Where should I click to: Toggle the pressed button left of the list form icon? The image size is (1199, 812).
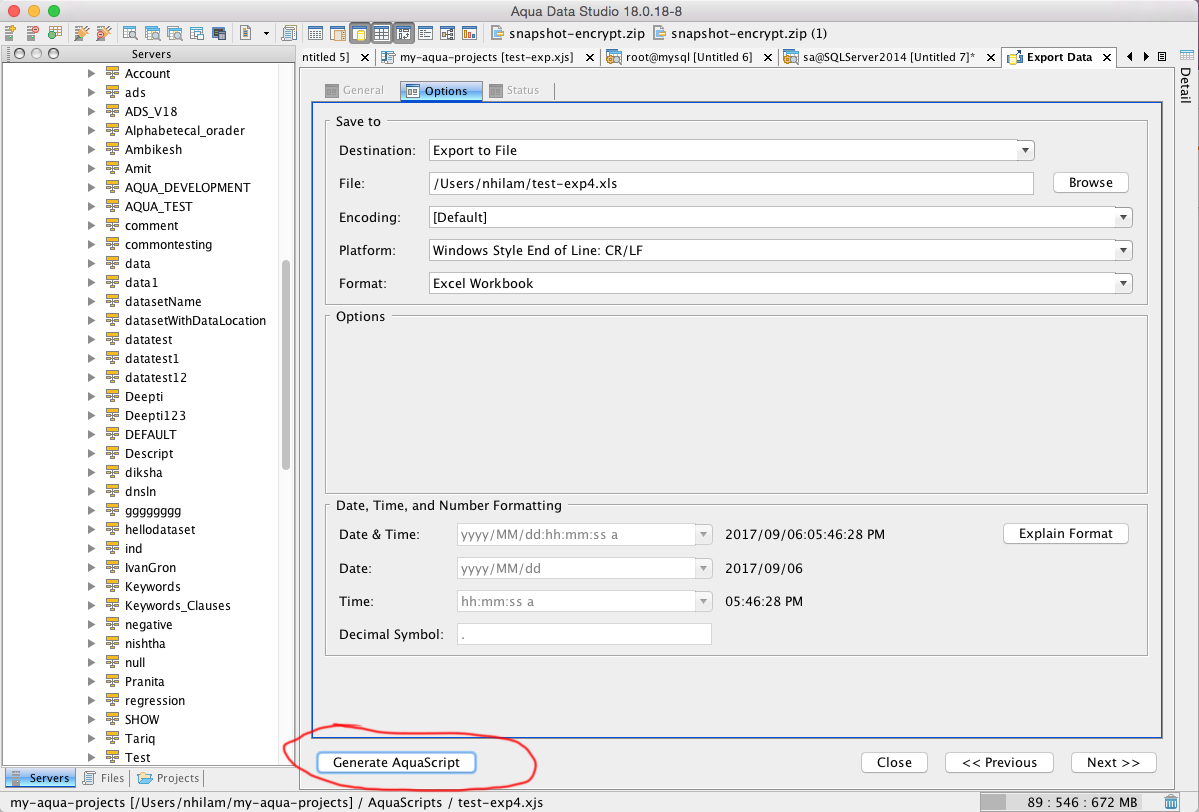pos(404,33)
